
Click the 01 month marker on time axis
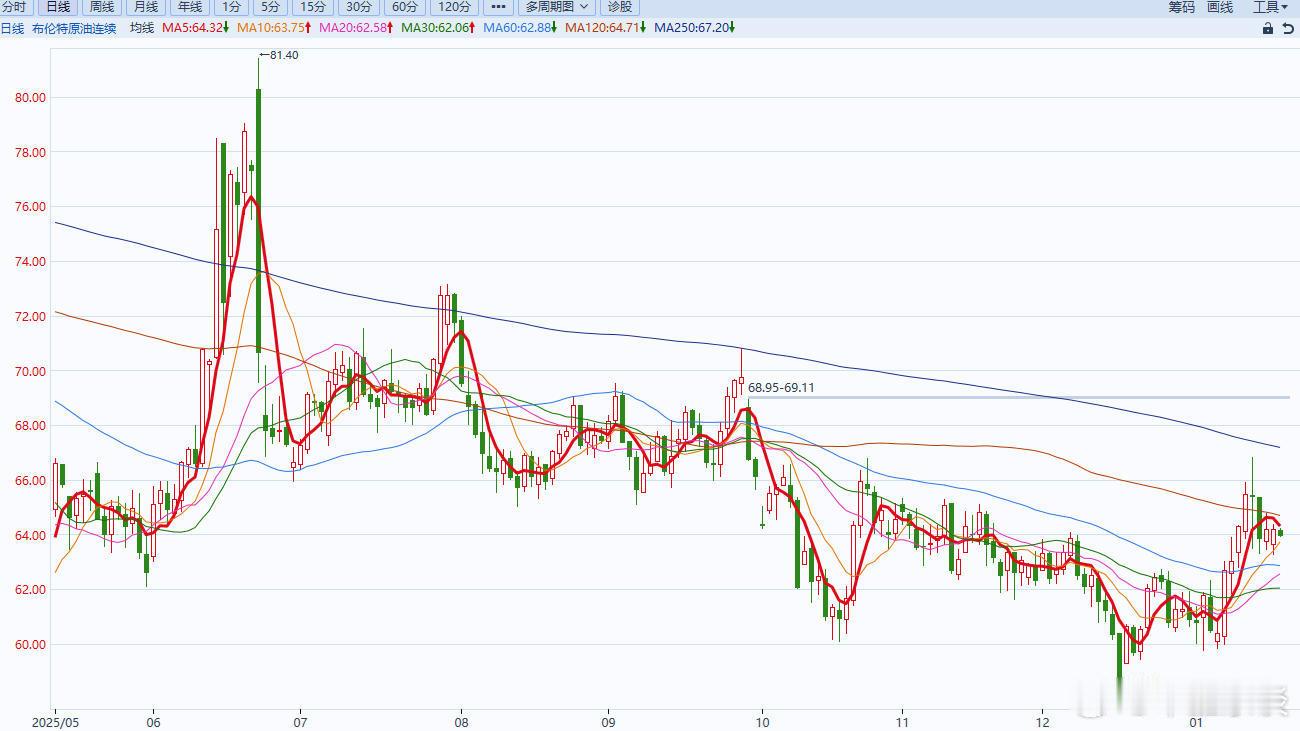point(1196,722)
